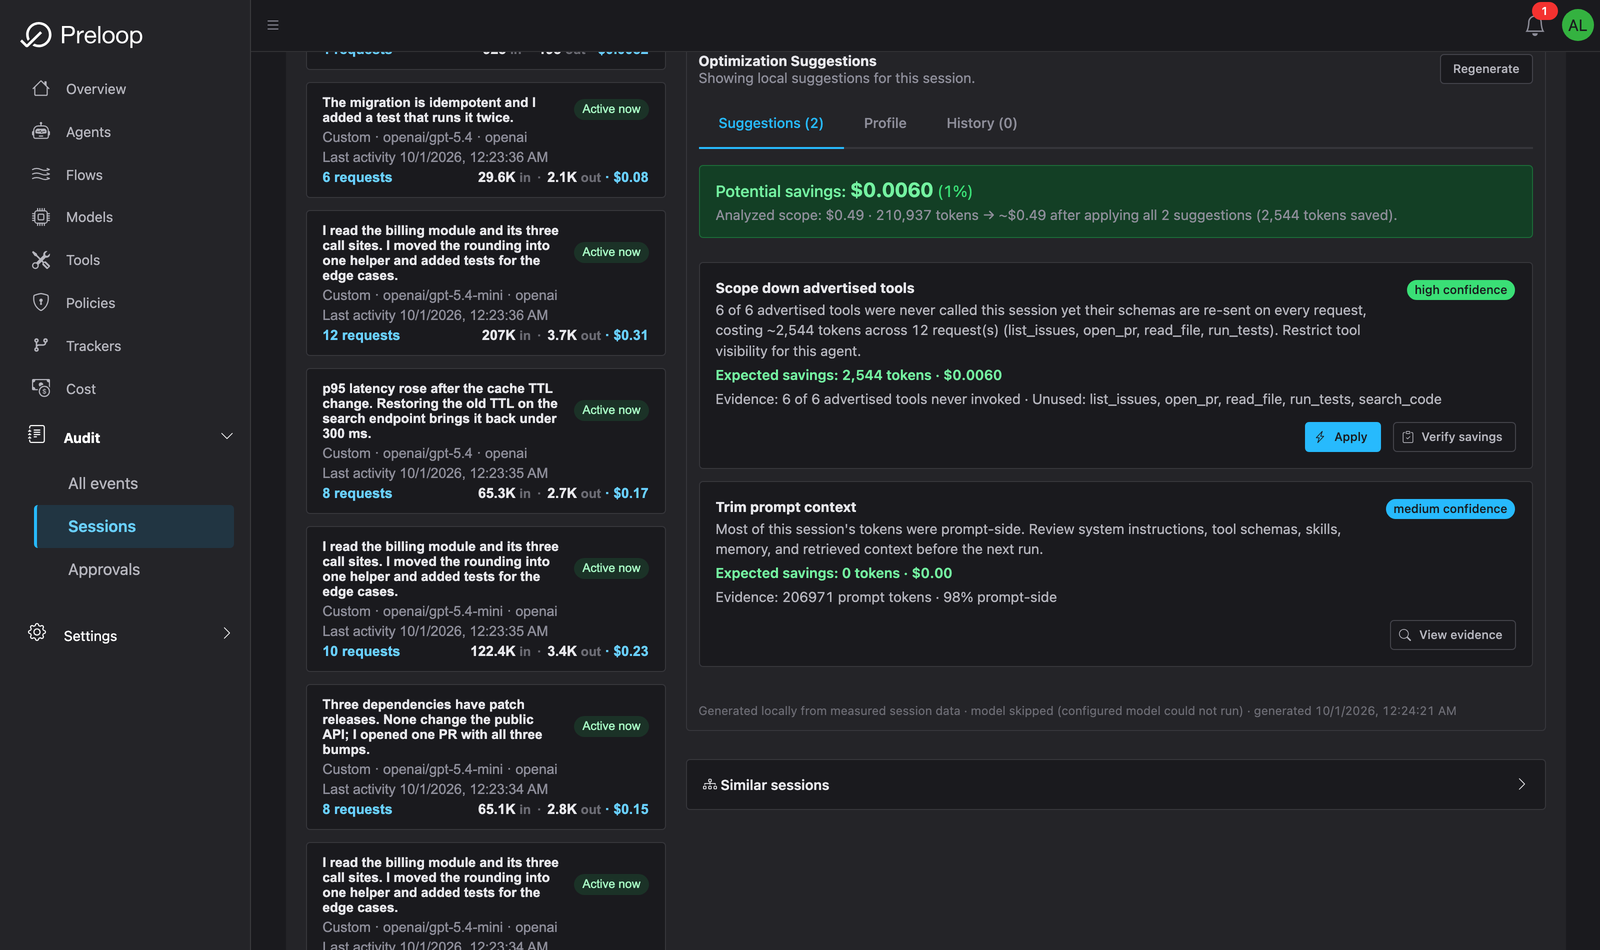Toggle the hamburger sidebar menu icon

273,25
